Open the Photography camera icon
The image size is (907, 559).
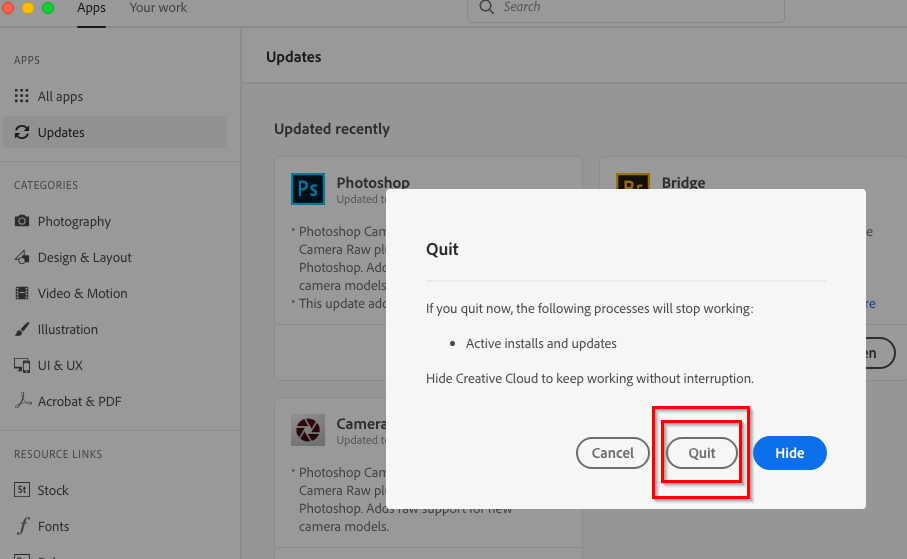click(x=22, y=221)
